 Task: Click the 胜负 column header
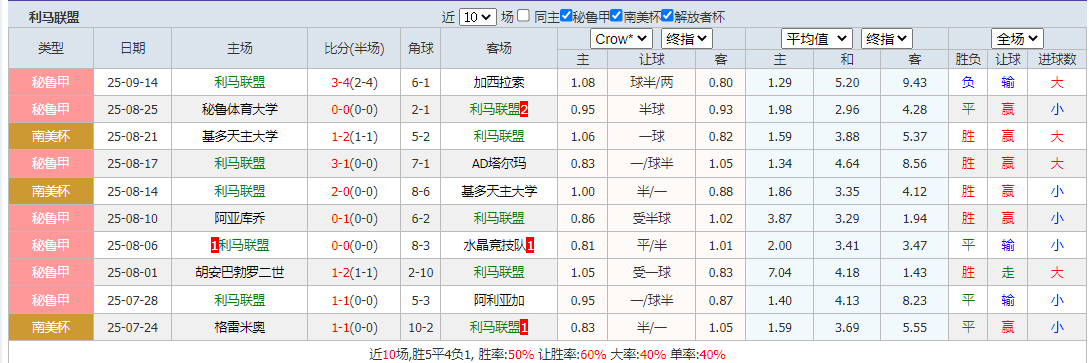[968, 60]
